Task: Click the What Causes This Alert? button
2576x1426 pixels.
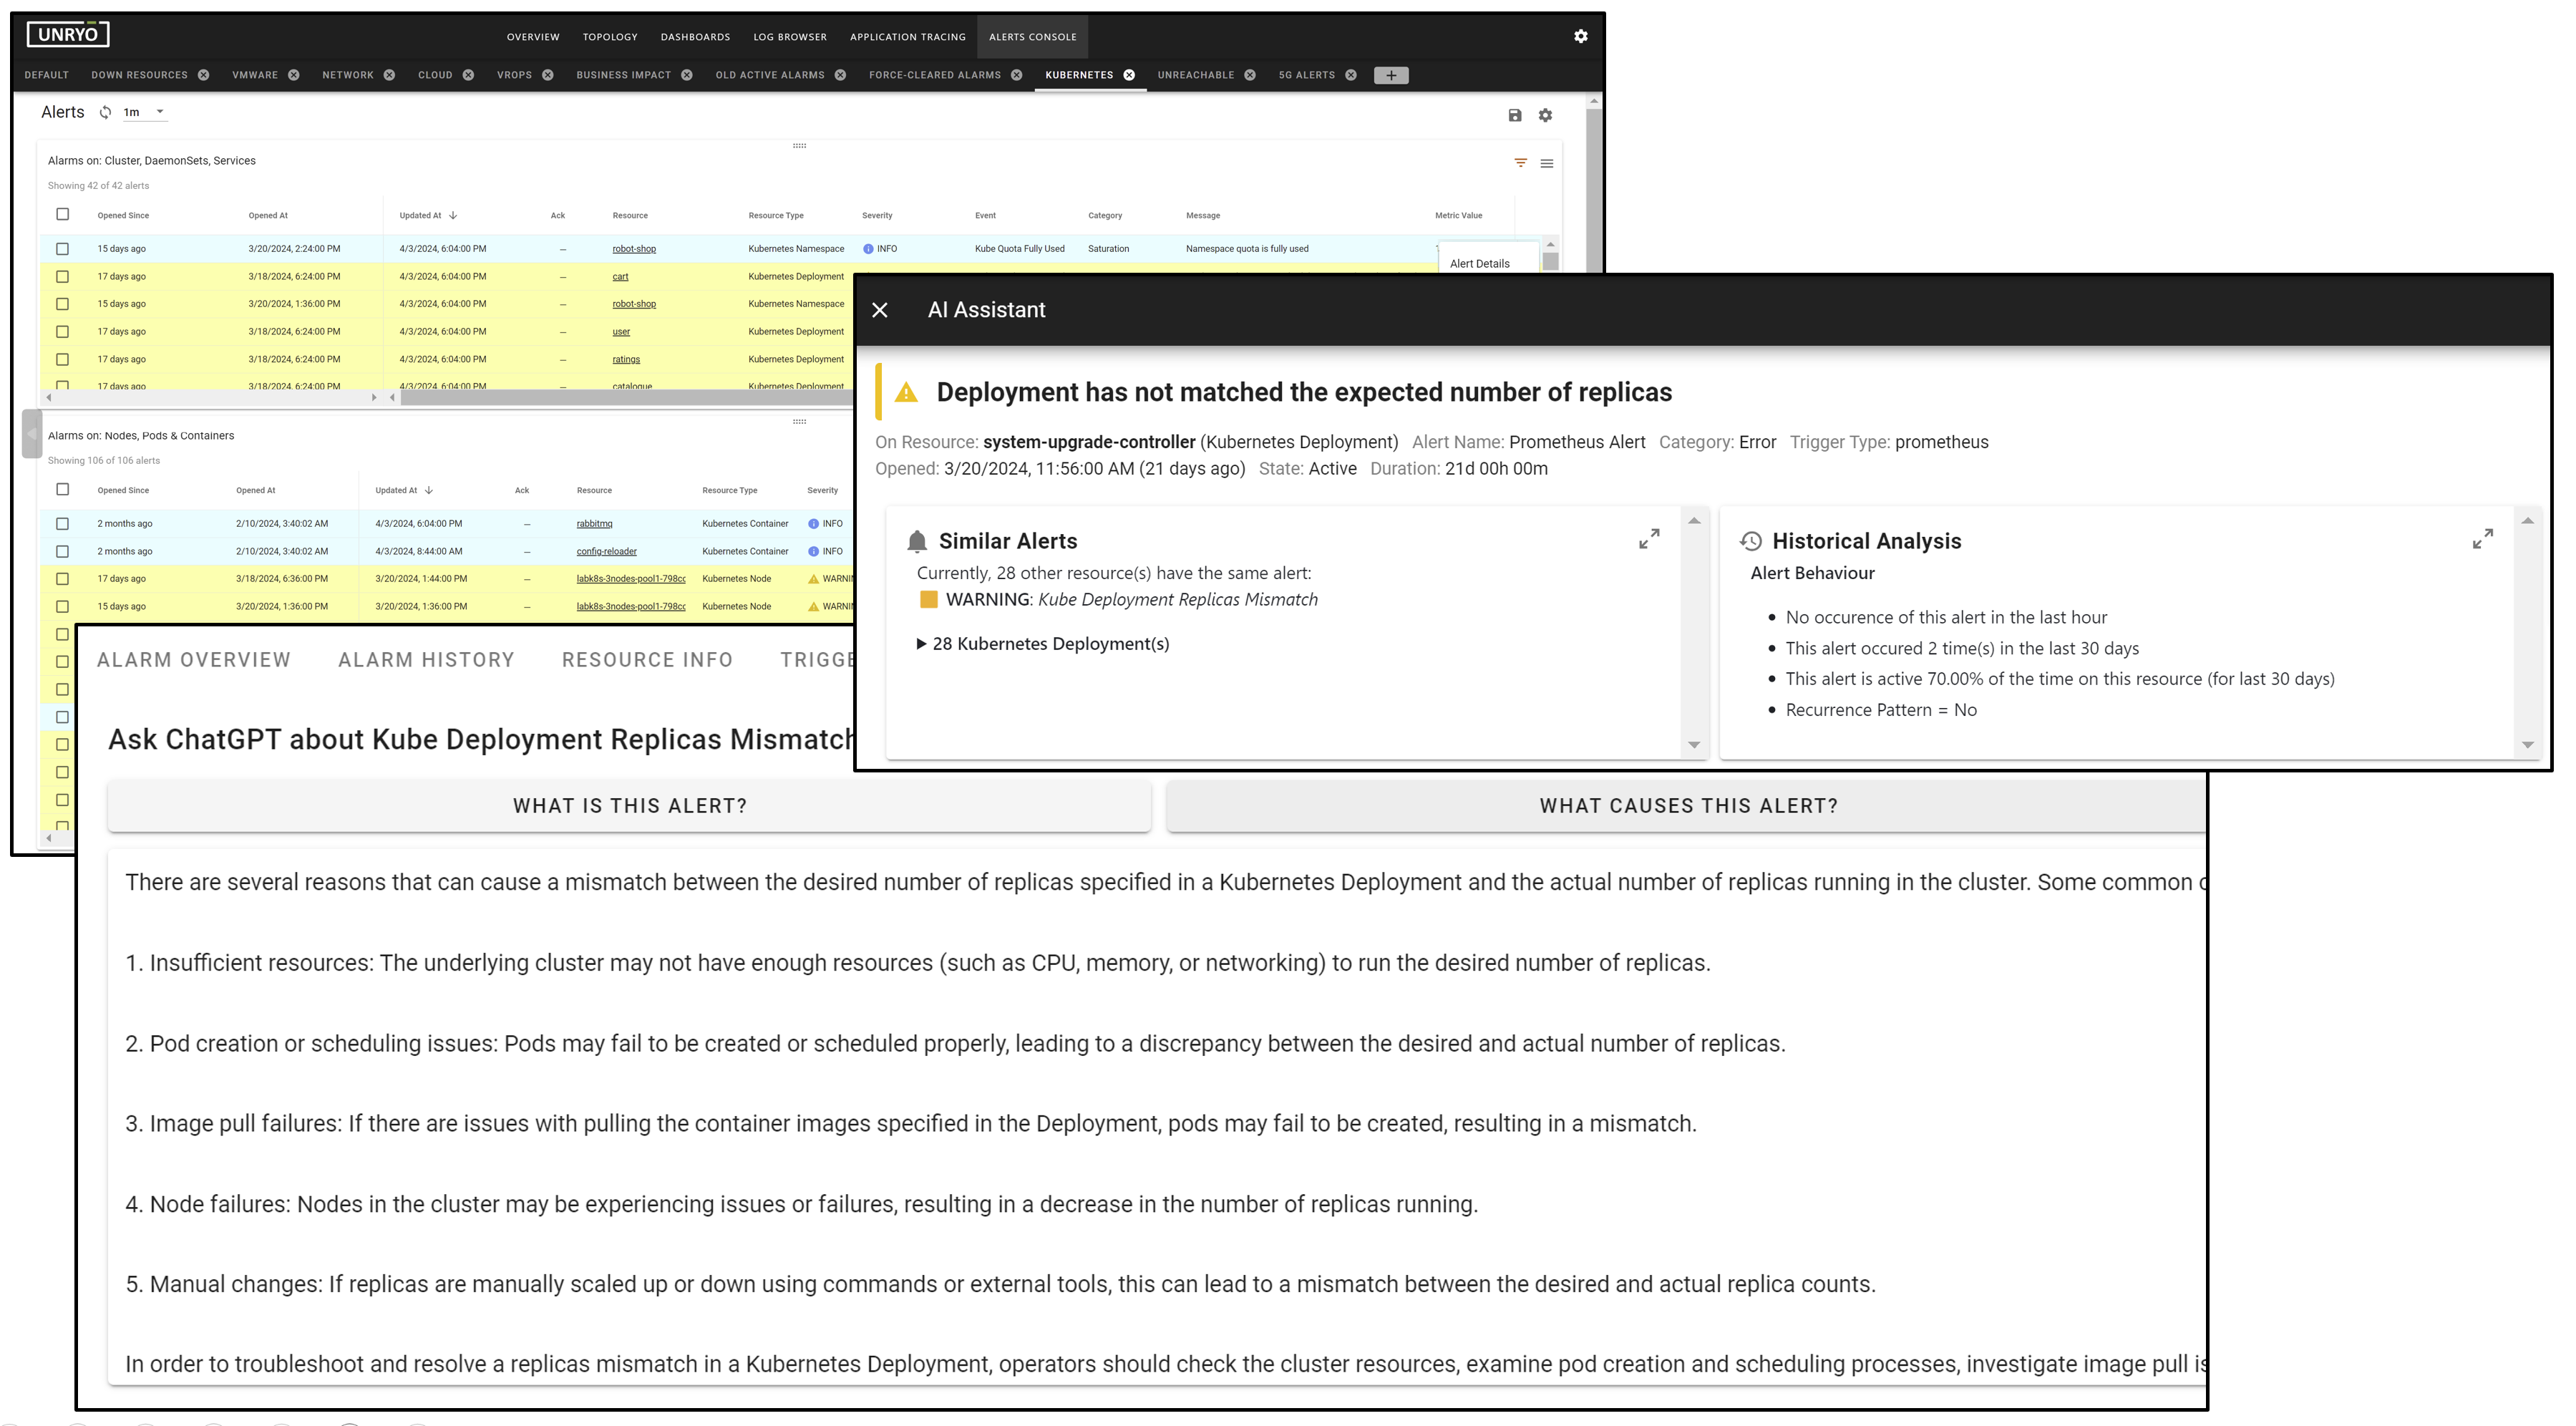Action: 1687,806
